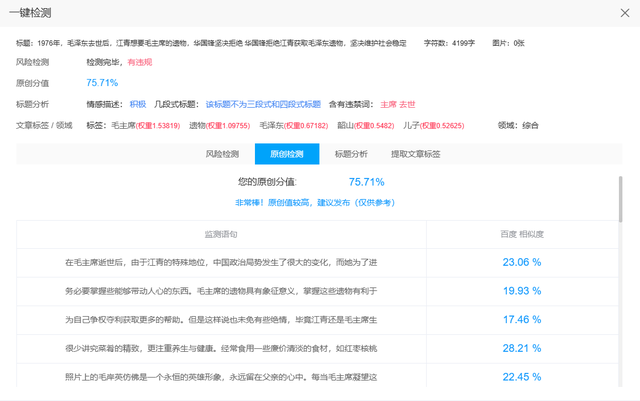Click the 领域: 综合 field text
640x401 pixels.
[x=518, y=125]
